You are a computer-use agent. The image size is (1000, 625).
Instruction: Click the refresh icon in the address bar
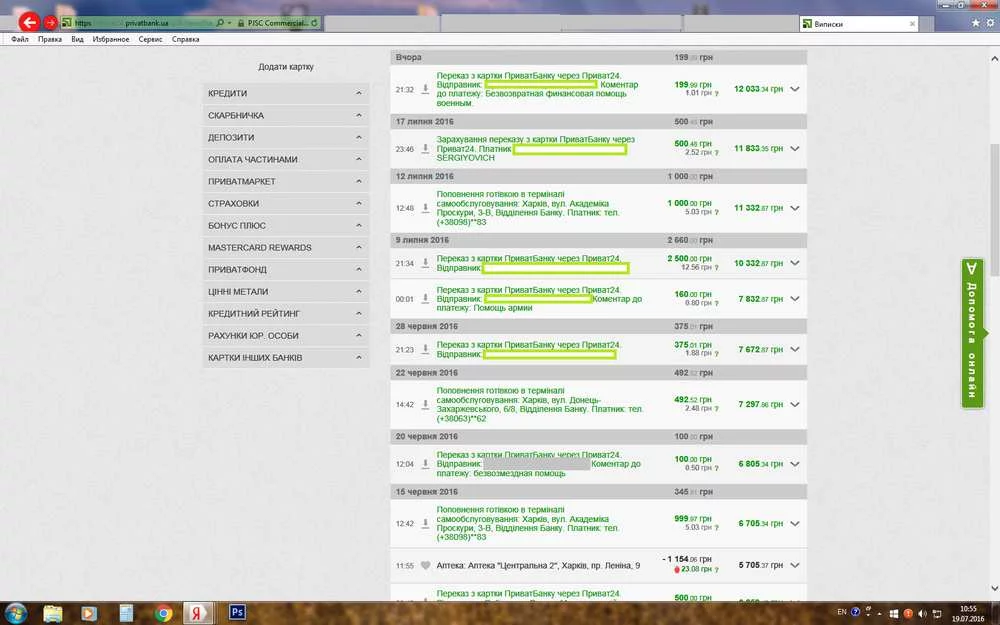point(314,23)
